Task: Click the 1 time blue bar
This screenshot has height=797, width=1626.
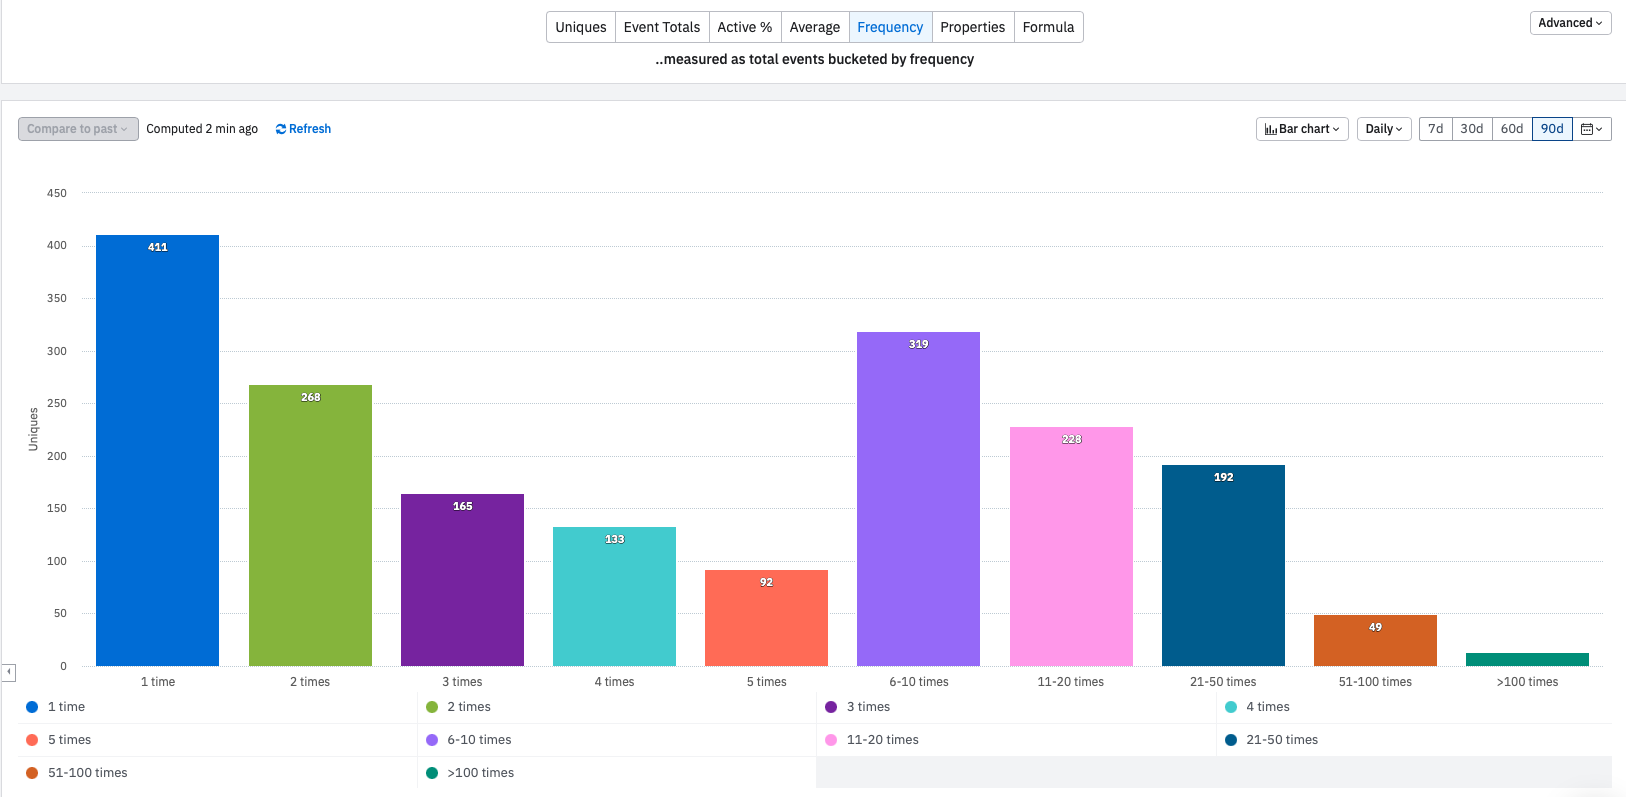Action: pyautogui.click(x=157, y=450)
